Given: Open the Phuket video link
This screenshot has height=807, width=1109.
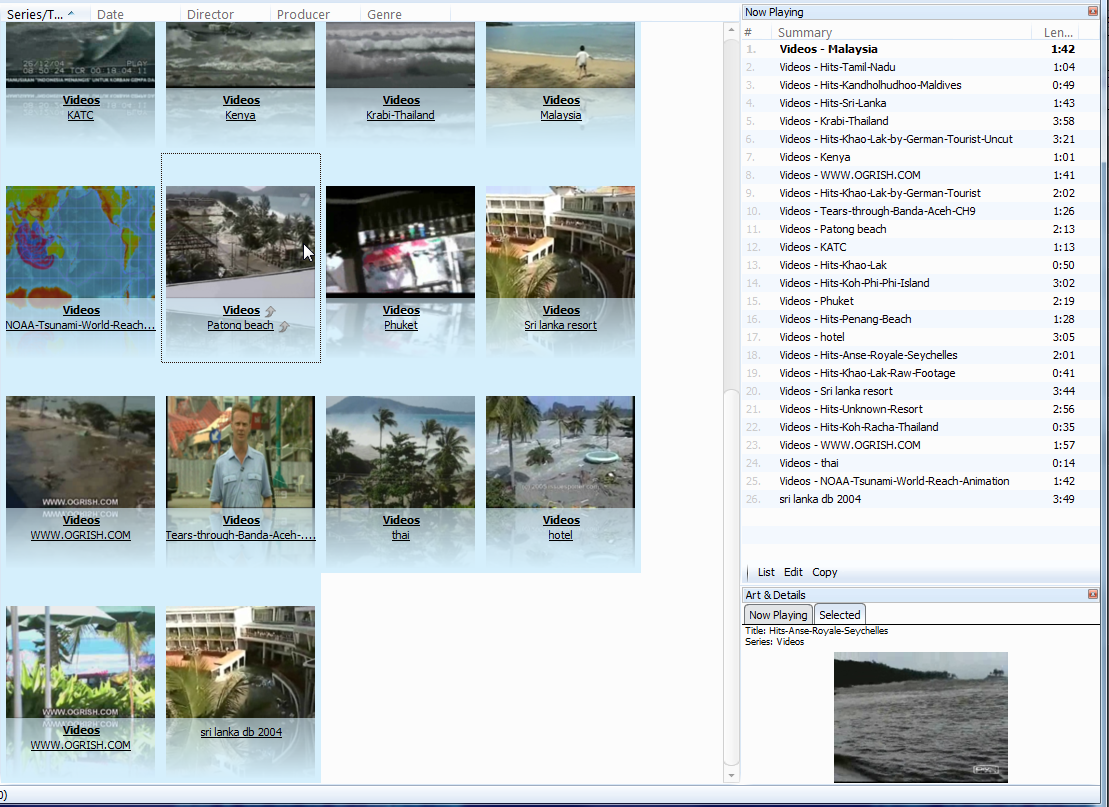Looking at the screenshot, I should click(401, 326).
